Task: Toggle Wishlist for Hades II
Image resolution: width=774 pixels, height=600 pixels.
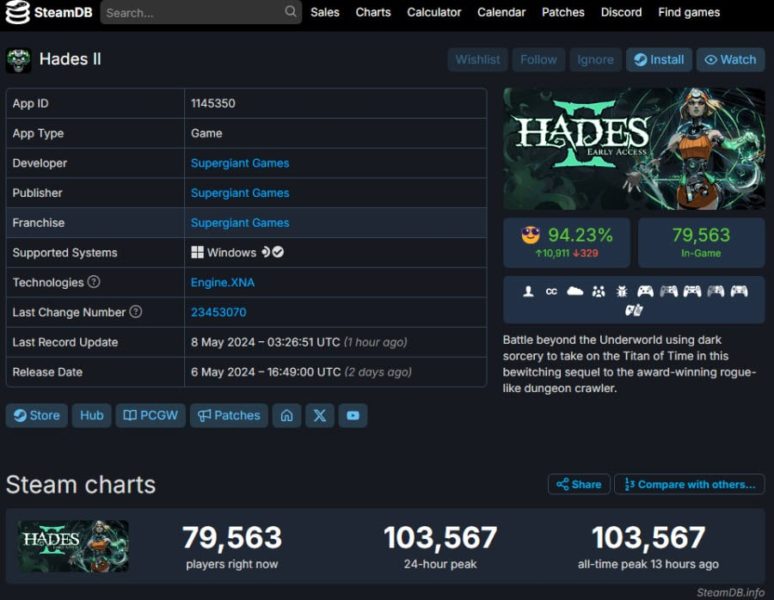Action: pos(477,59)
